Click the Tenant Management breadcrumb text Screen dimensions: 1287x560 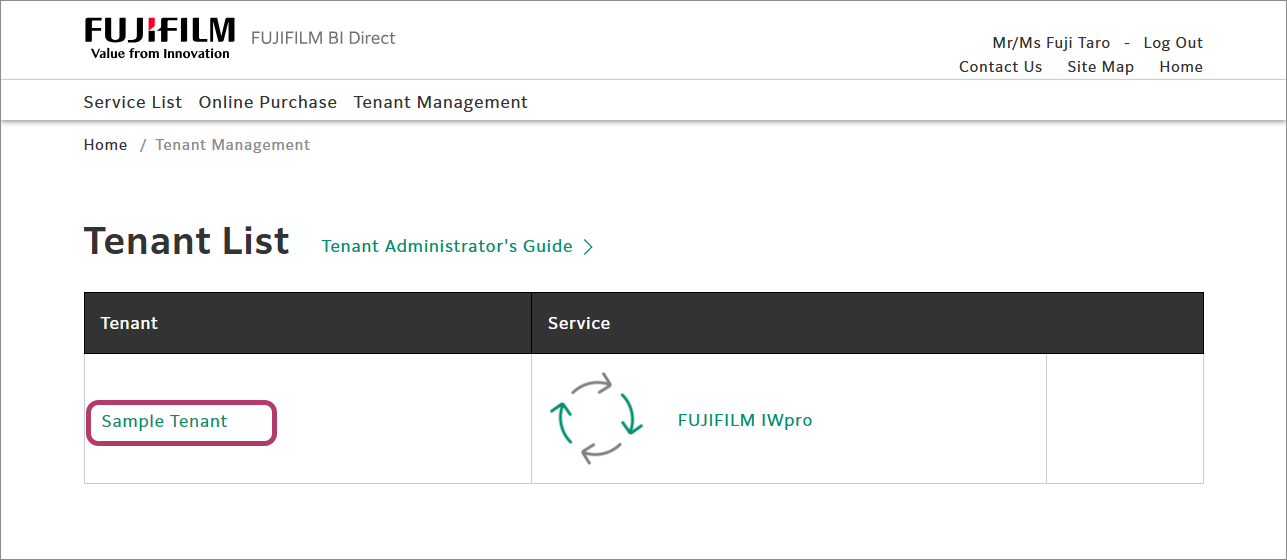click(x=233, y=145)
